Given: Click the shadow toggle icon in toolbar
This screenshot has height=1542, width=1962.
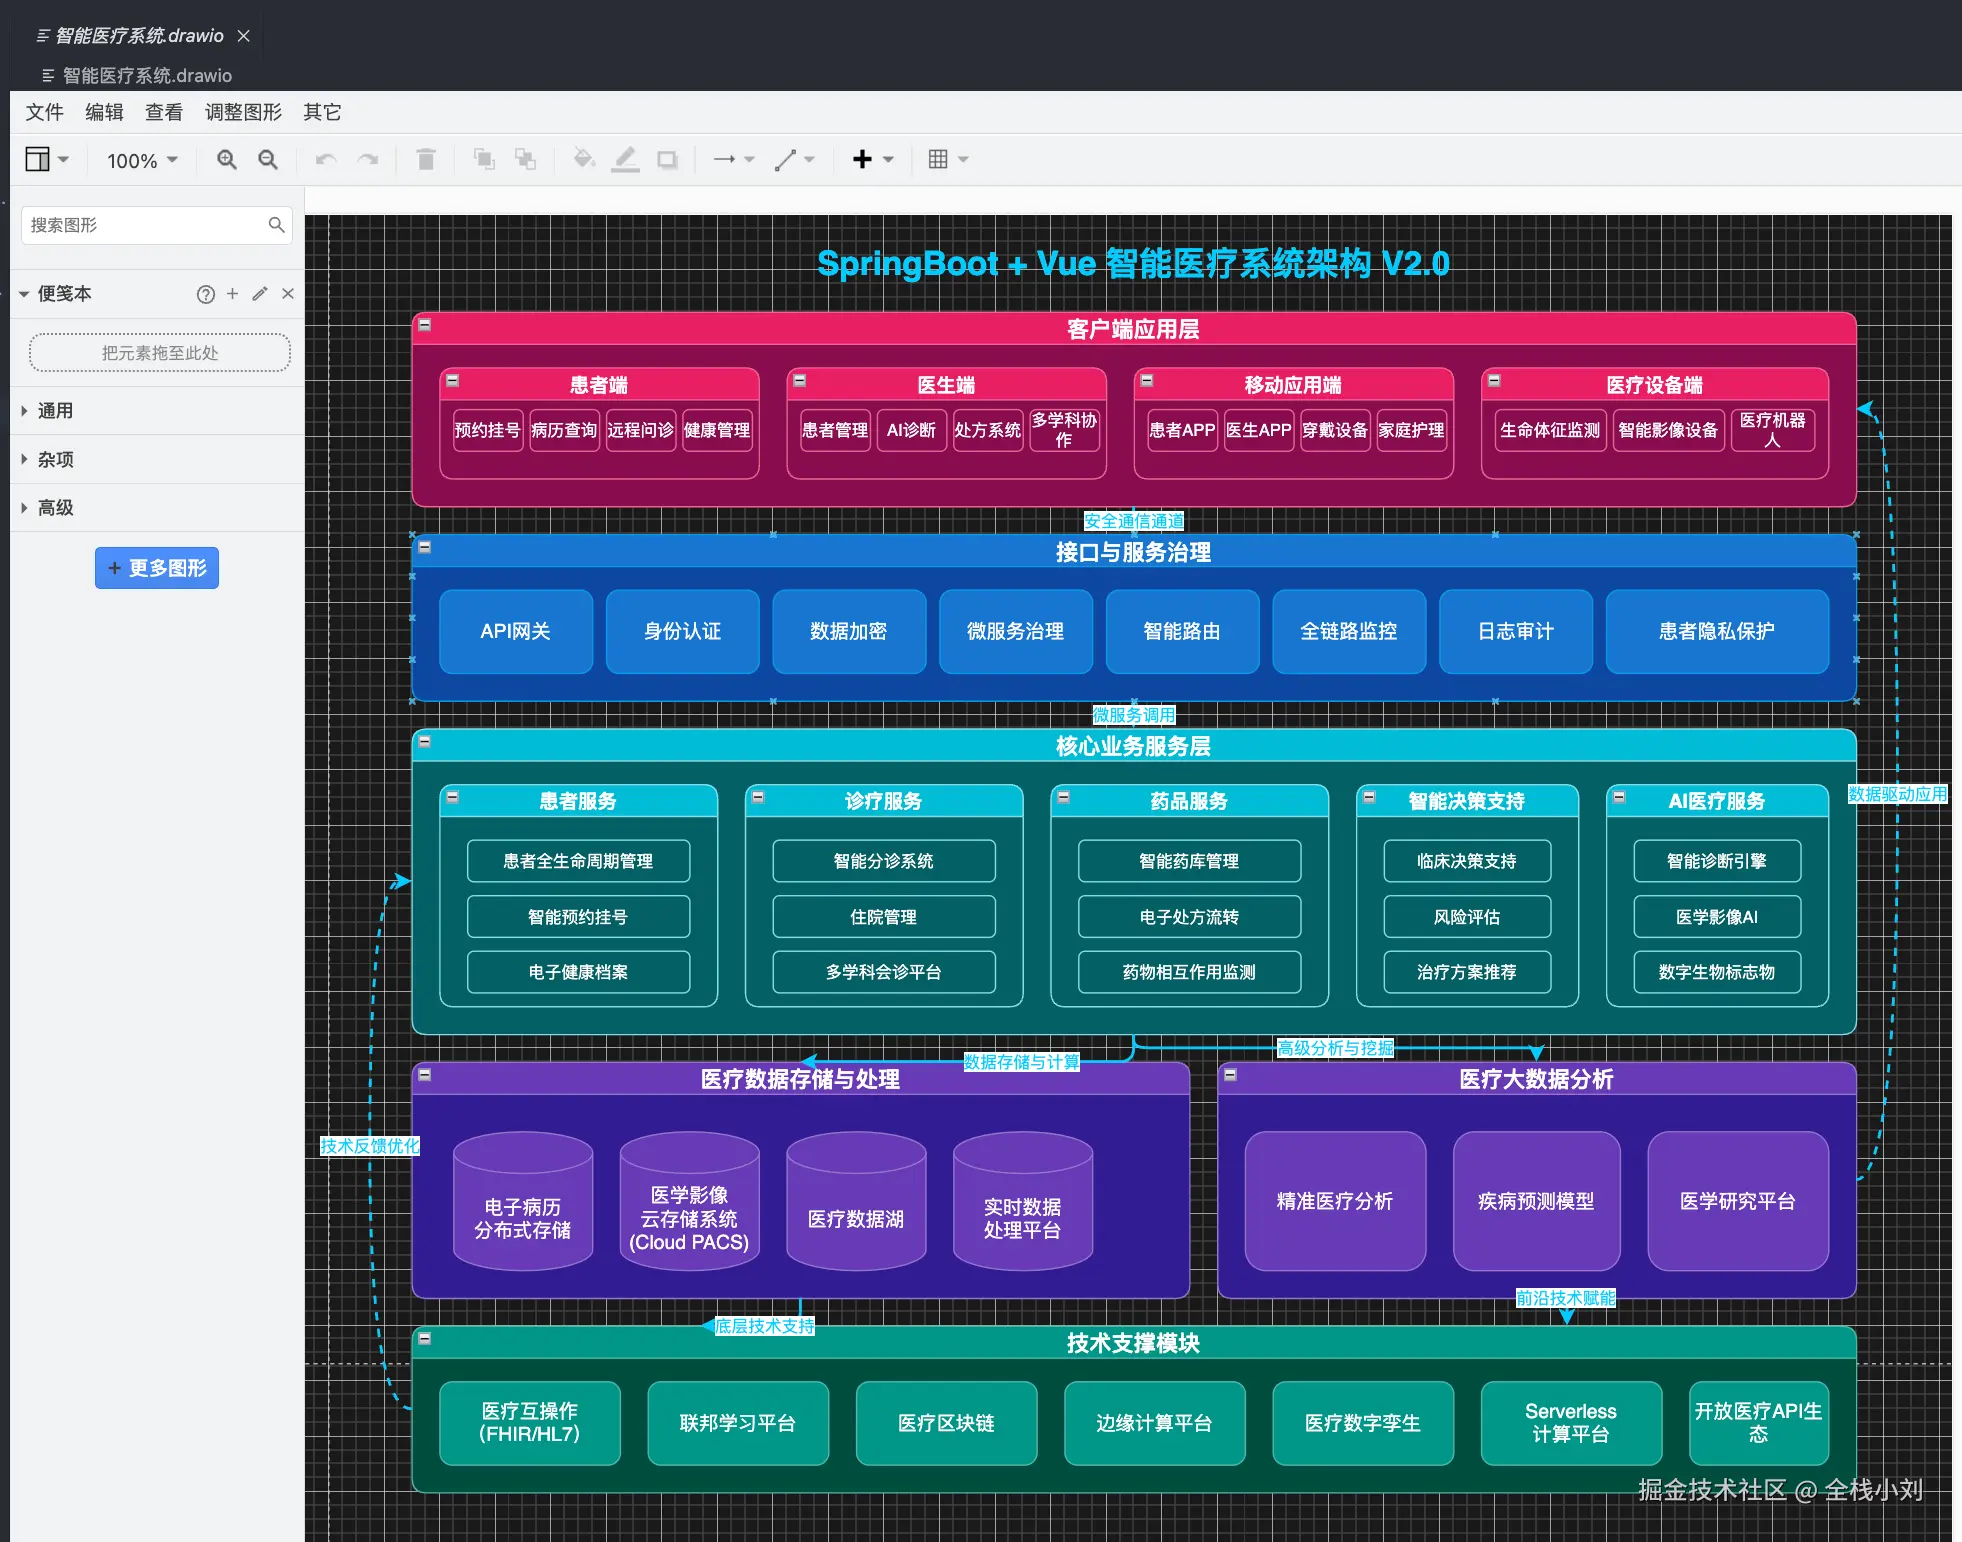Looking at the screenshot, I should [x=667, y=160].
